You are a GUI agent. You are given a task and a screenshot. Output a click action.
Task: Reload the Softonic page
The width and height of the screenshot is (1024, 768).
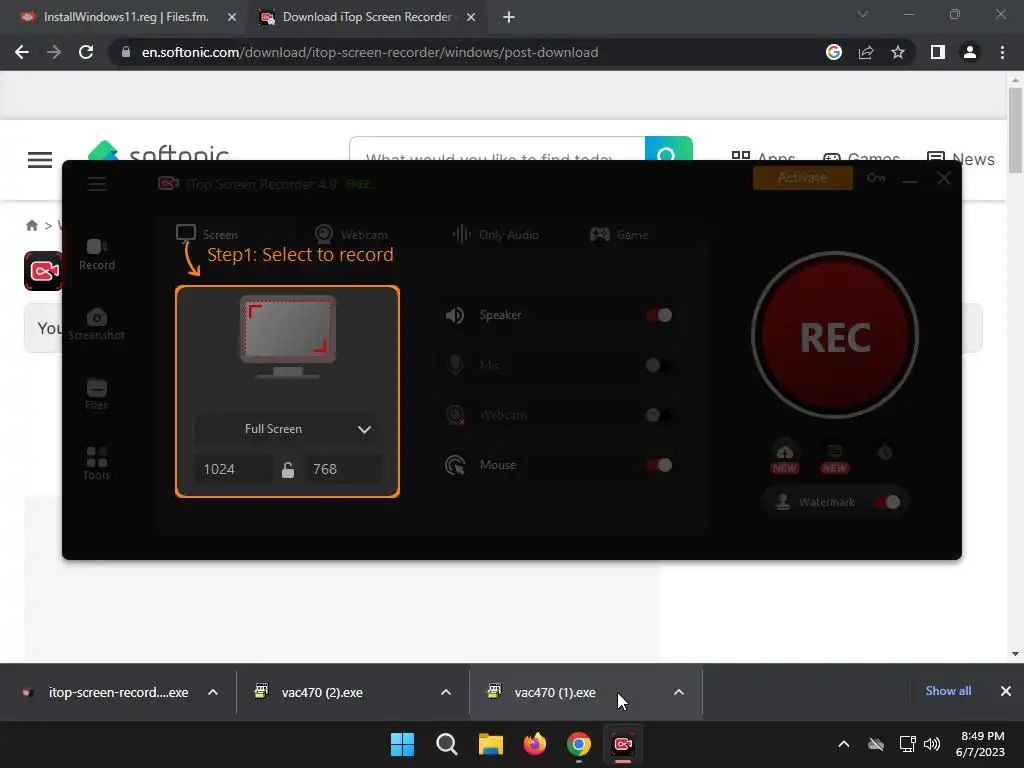(x=86, y=52)
